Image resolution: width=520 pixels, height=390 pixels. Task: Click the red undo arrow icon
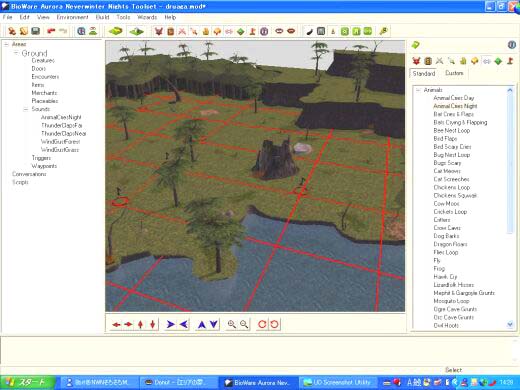point(51,31)
